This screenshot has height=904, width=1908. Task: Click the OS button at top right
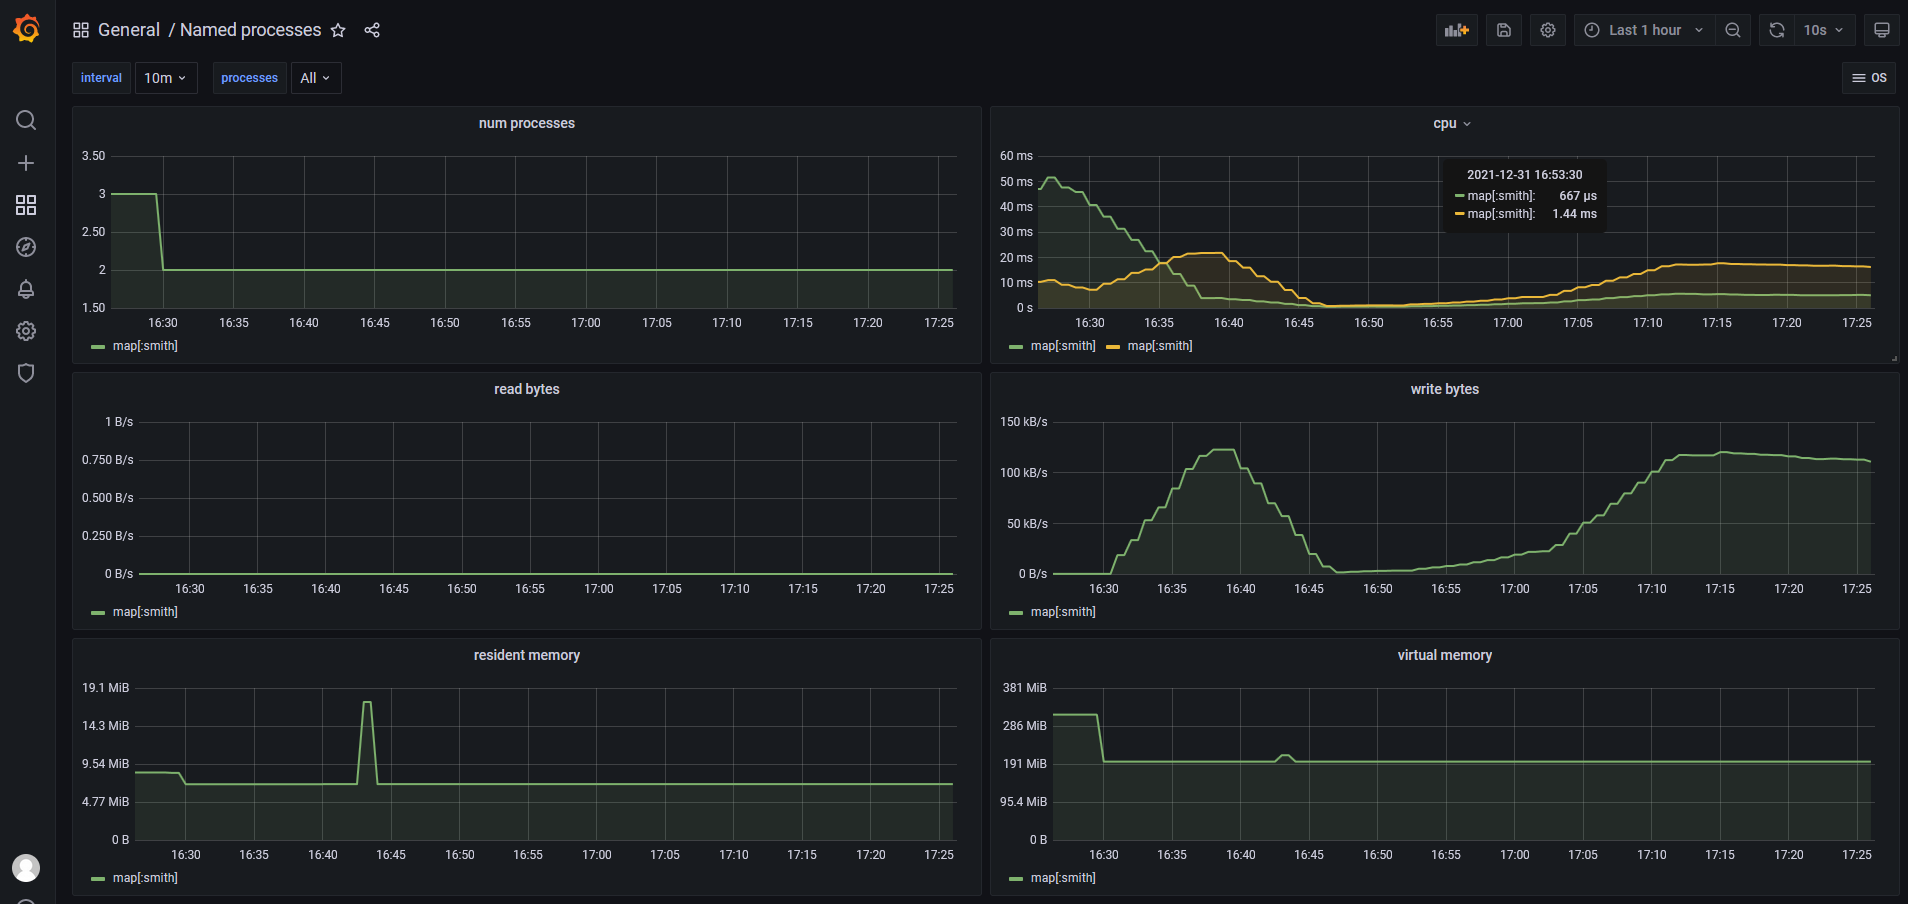[x=1869, y=77]
